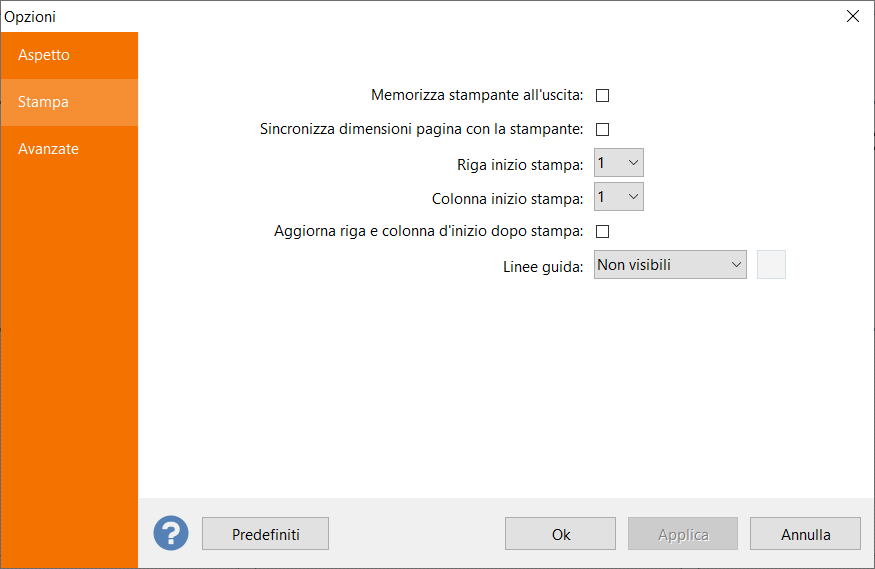Toggle Aggiorna riga e colonna d'inizio checkbox
The height and width of the screenshot is (569, 875).
coord(603,232)
